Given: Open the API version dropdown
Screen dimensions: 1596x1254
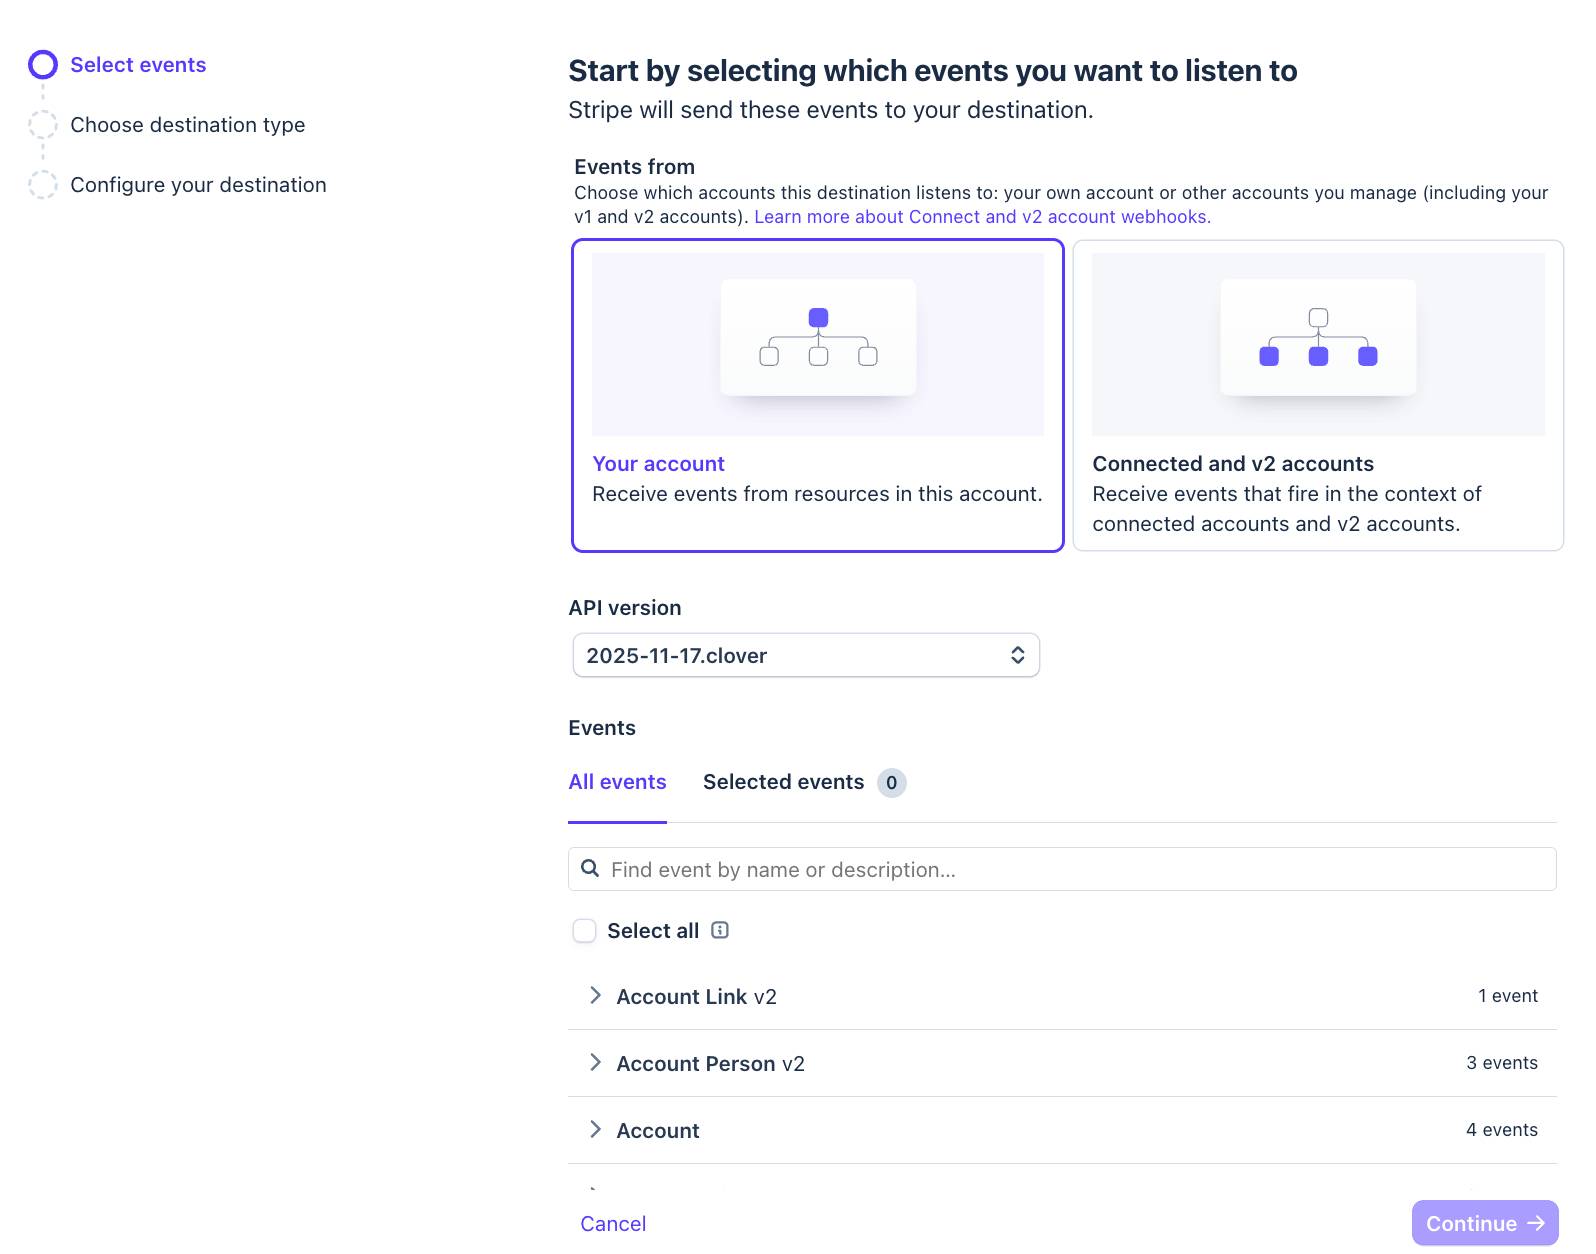Looking at the screenshot, I should [806, 656].
